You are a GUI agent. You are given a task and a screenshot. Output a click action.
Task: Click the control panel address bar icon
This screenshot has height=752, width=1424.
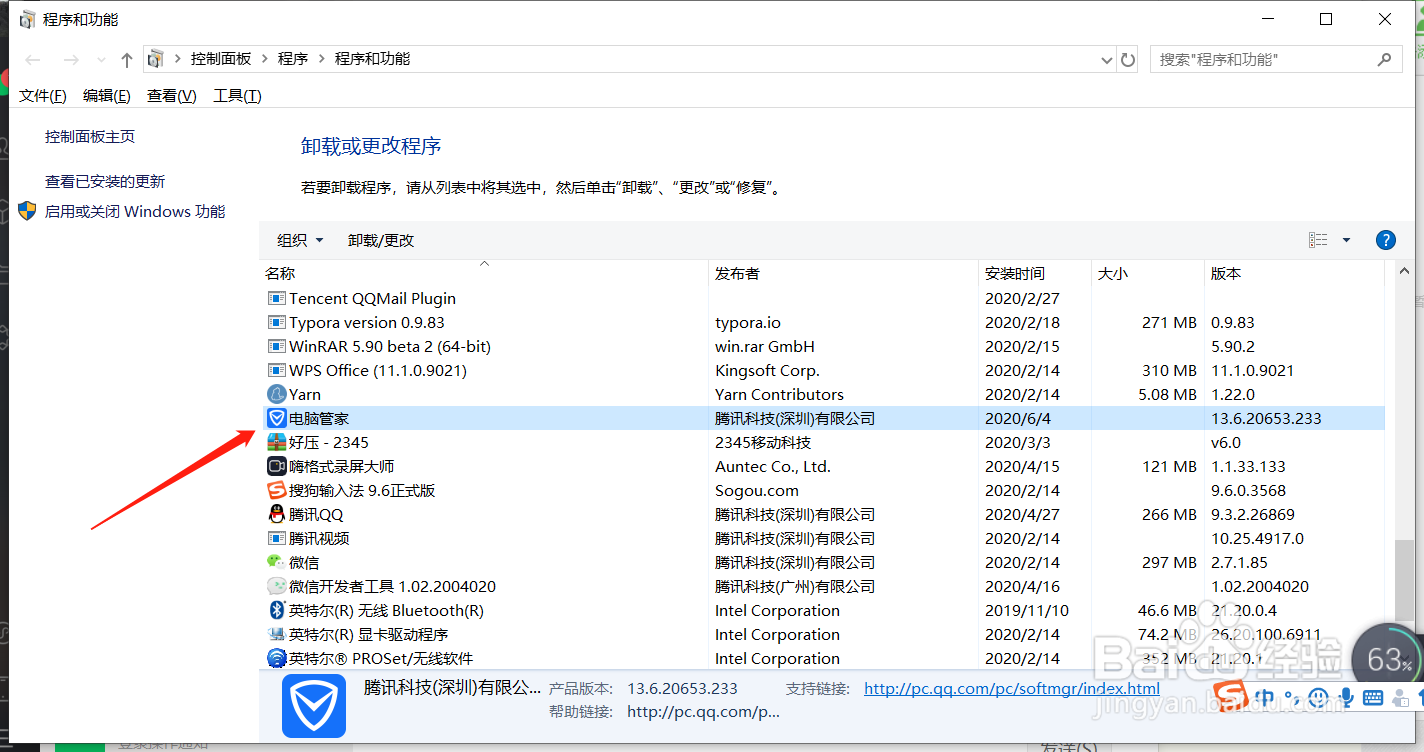coord(155,60)
